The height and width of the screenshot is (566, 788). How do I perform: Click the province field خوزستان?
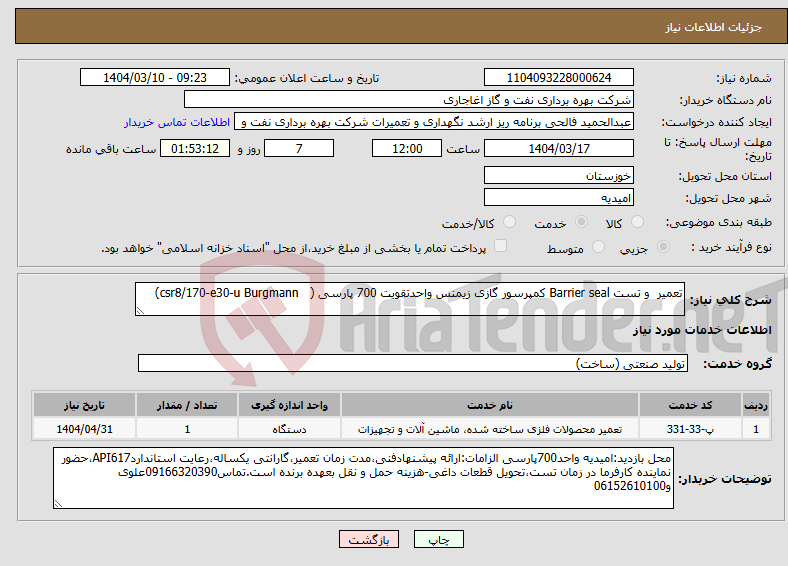pyautogui.click(x=558, y=175)
